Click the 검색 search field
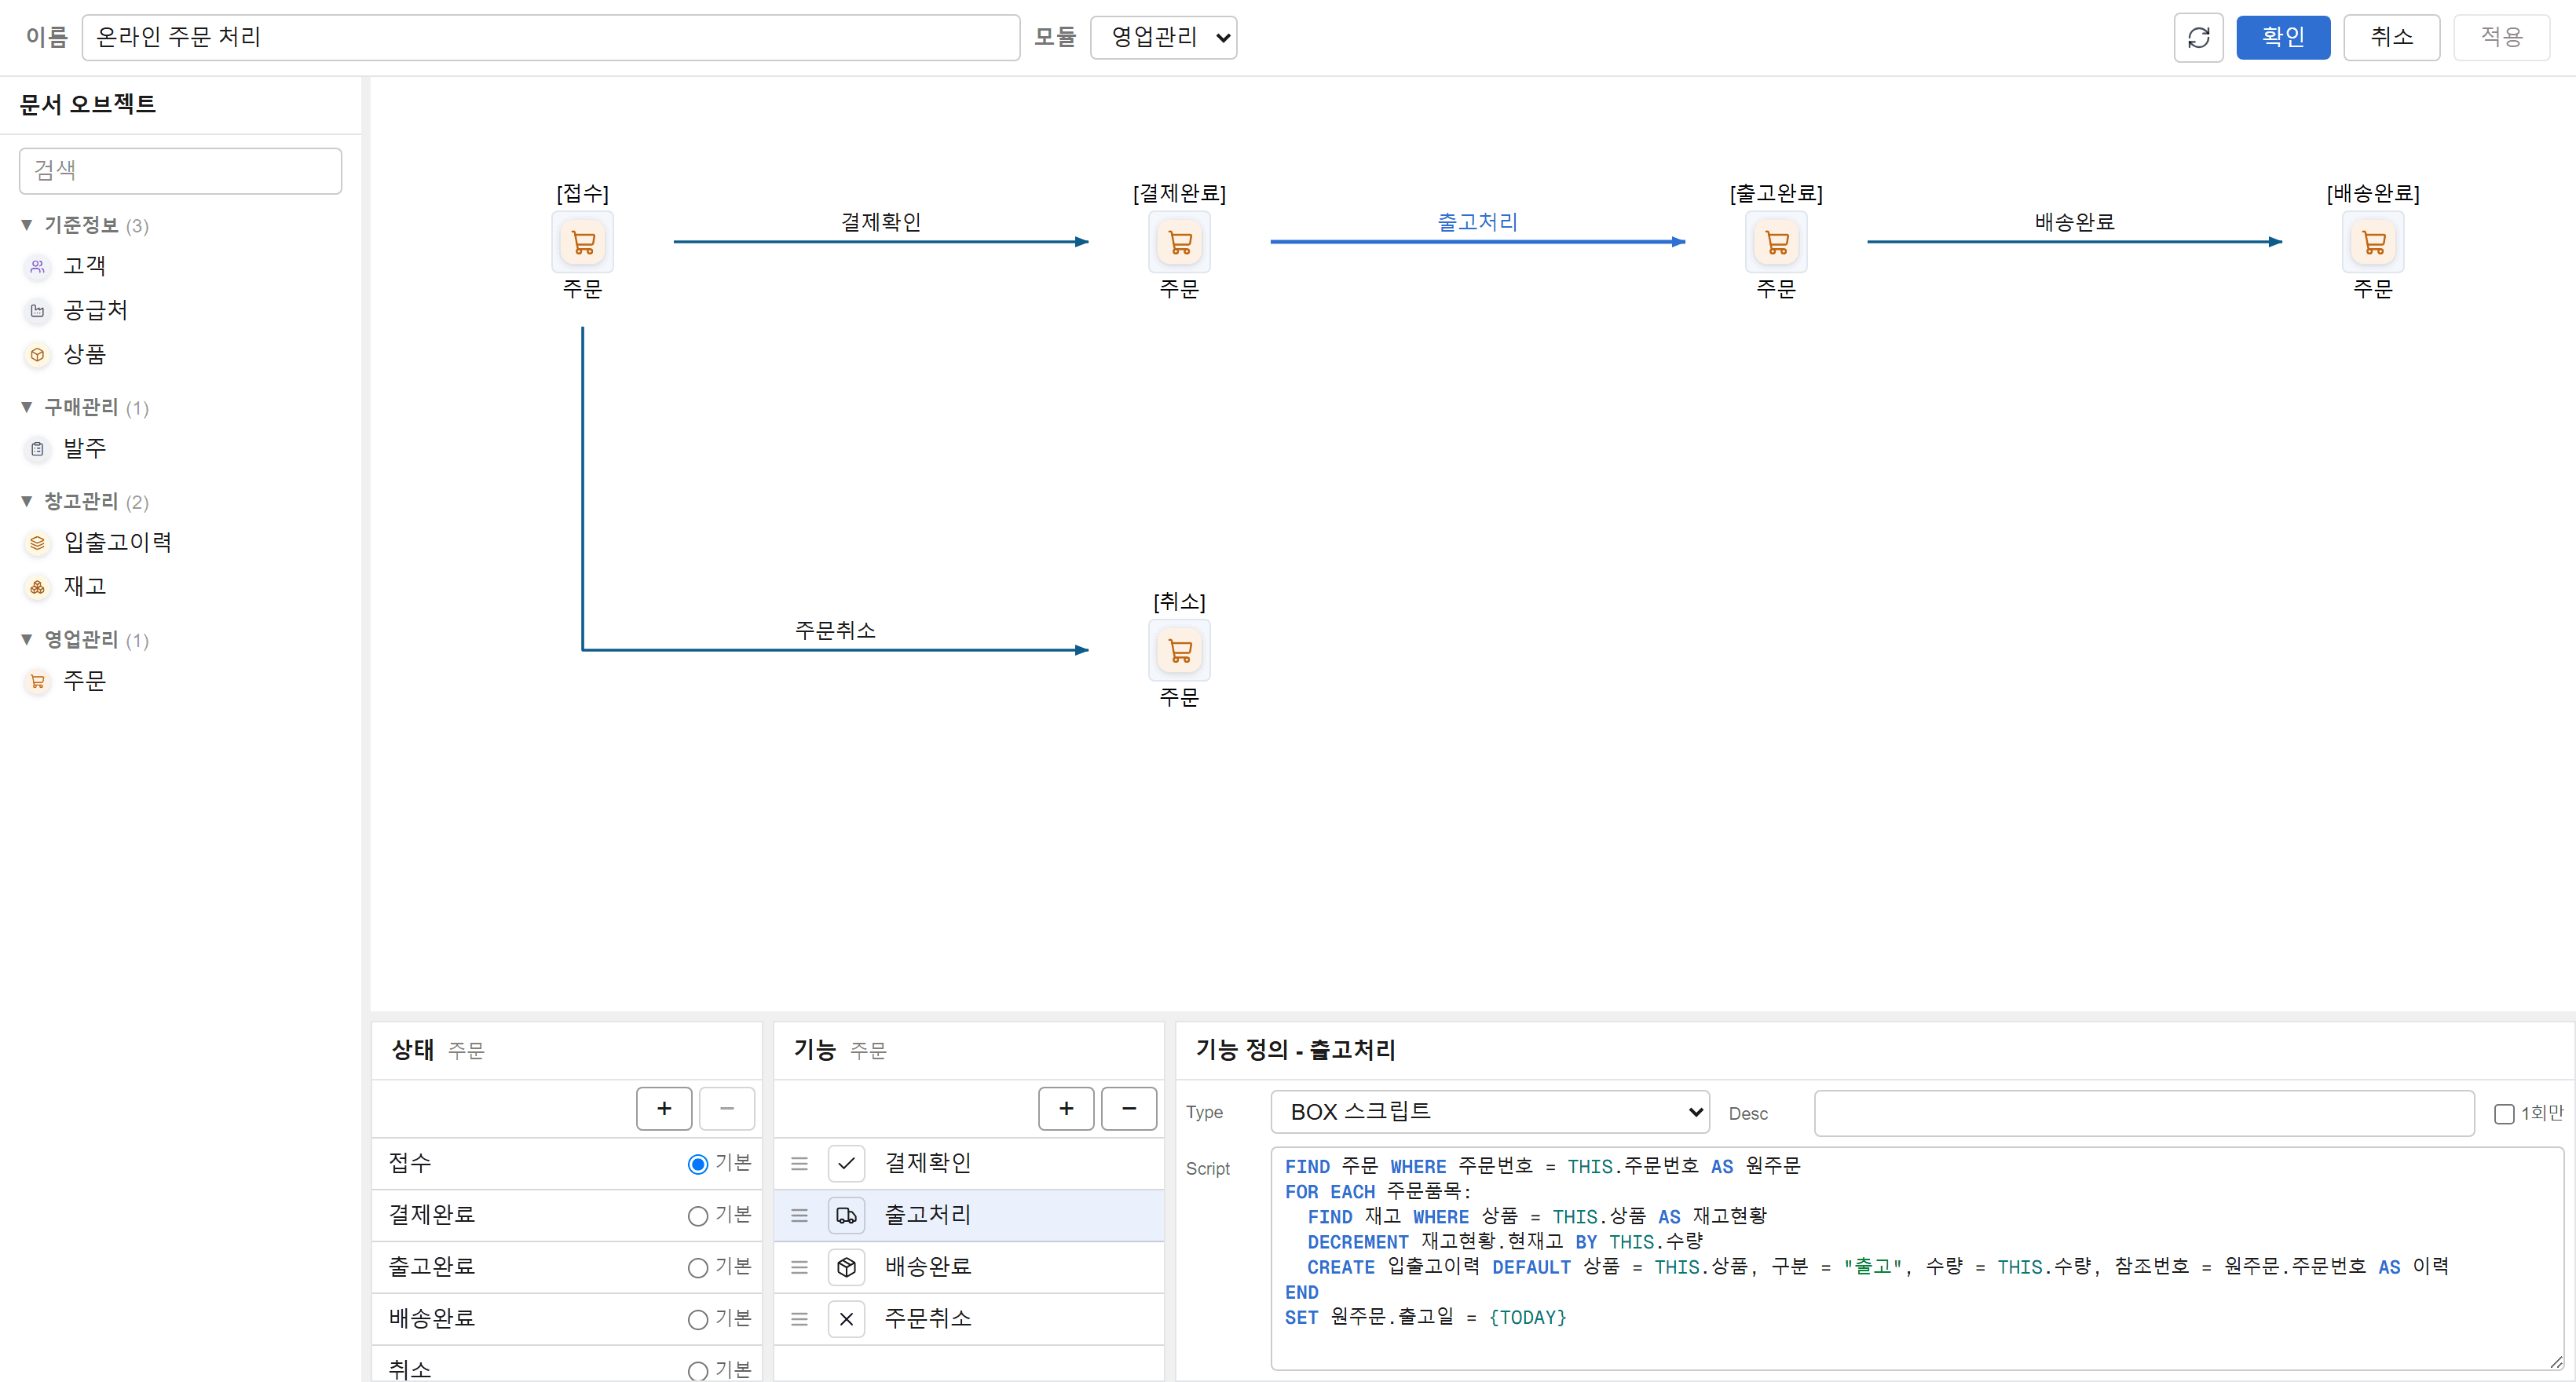The image size is (2576, 1382). [x=180, y=171]
